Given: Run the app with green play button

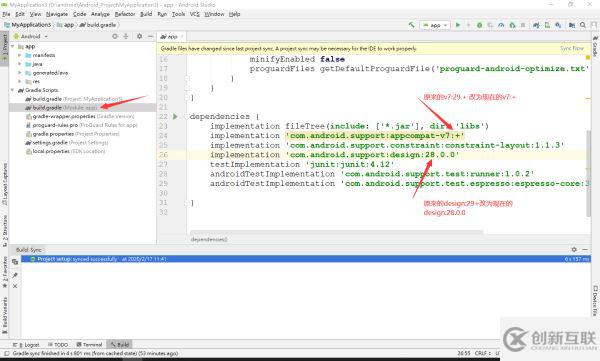Looking at the screenshot, I should (458, 25).
